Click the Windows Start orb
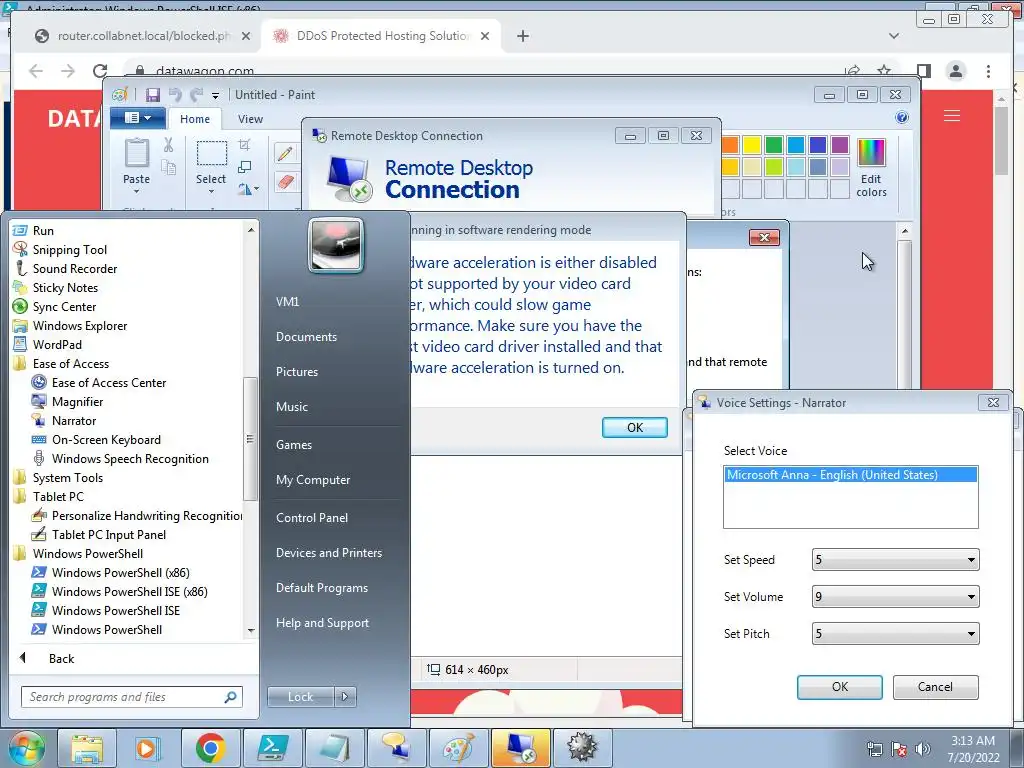The width and height of the screenshot is (1024, 768). [25, 748]
